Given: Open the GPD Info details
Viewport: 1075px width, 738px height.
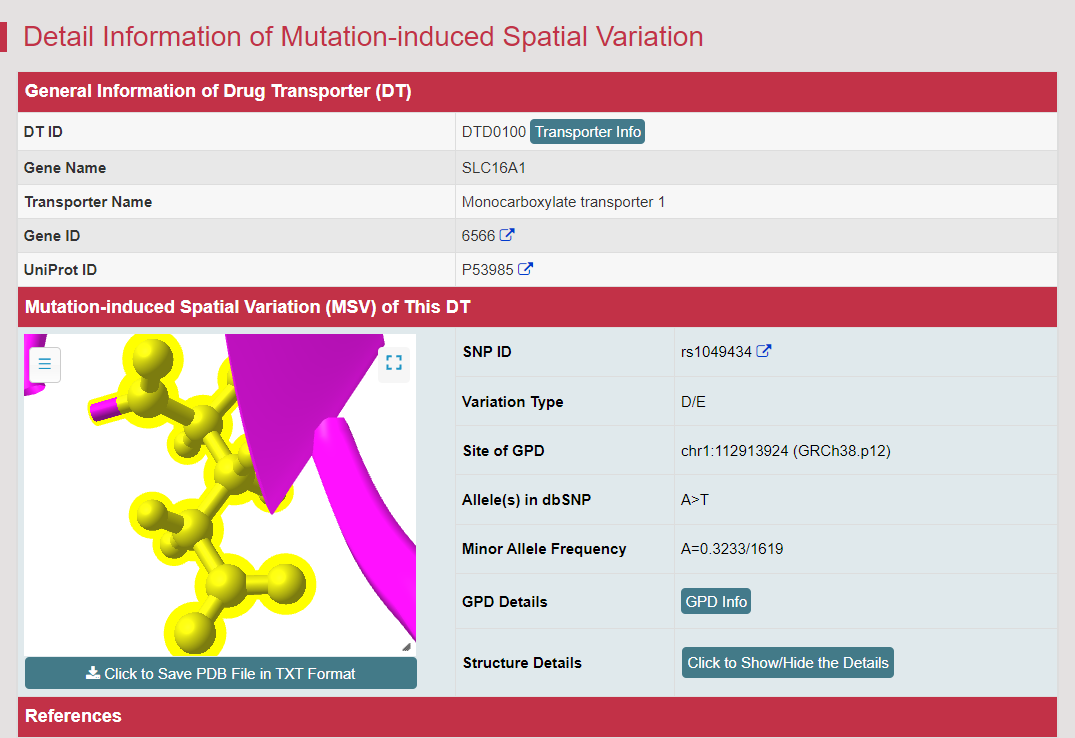Looking at the screenshot, I should tap(715, 601).
